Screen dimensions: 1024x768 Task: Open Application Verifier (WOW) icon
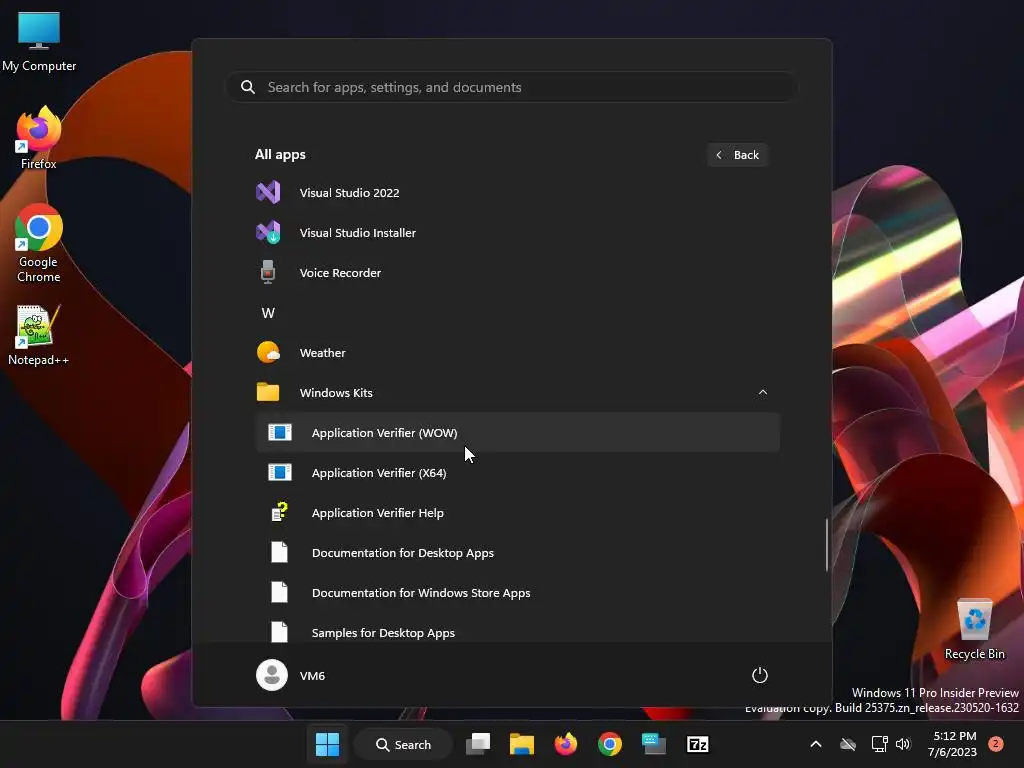click(280, 432)
